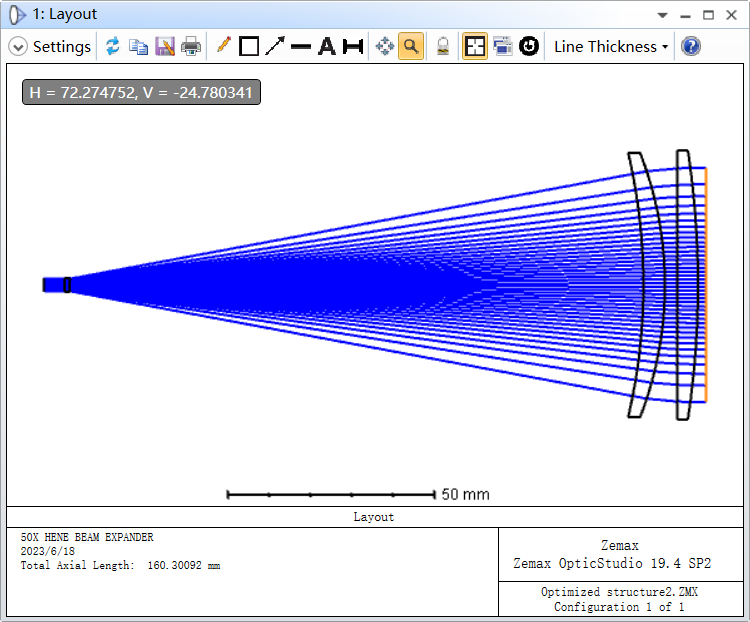Click the 50X HENE BEAM EXPANDER title
The height and width of the screenshot is (622, 750).
87,537
